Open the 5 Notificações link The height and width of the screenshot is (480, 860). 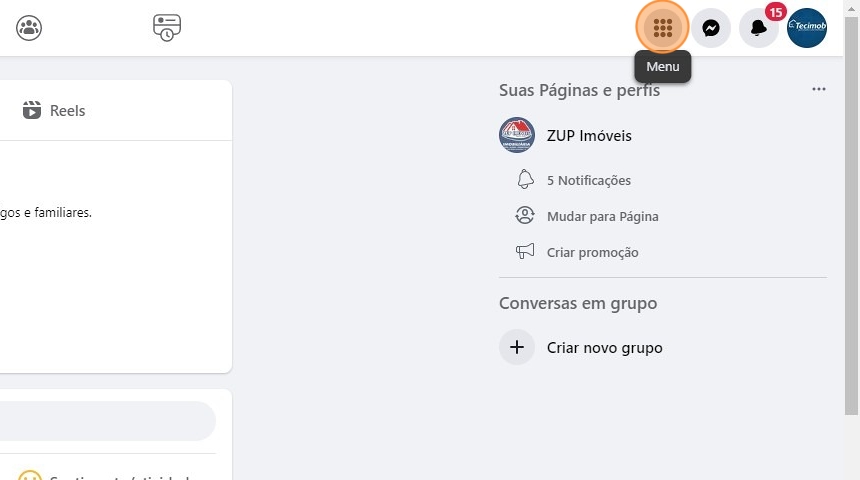point(589,181)
